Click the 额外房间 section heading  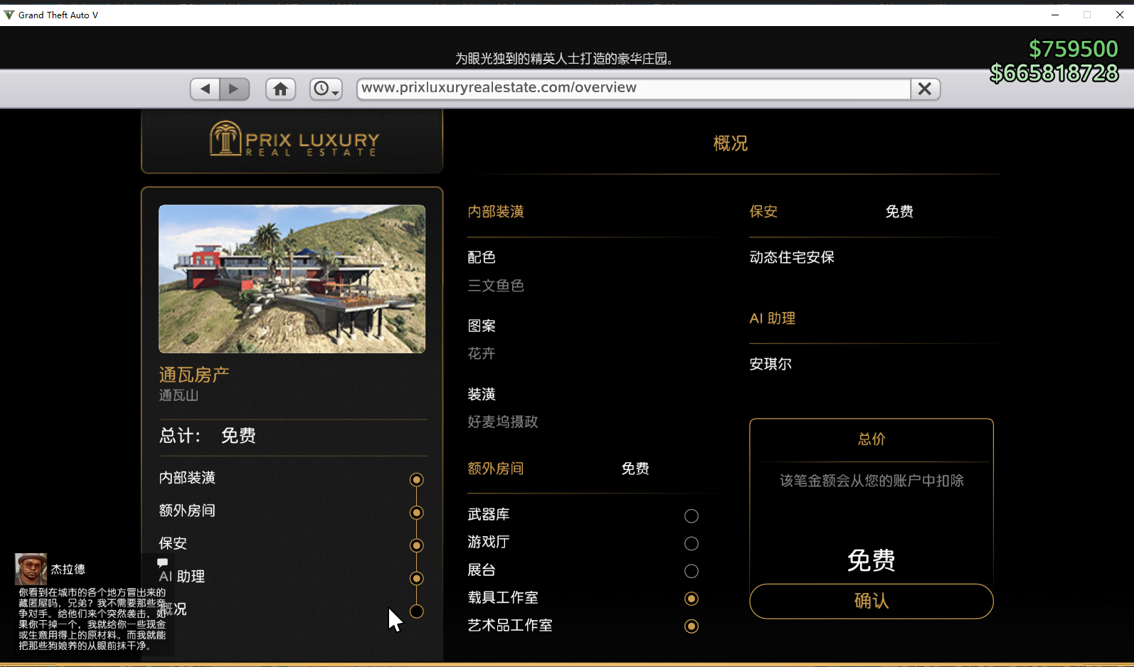[x=495, y=468]
